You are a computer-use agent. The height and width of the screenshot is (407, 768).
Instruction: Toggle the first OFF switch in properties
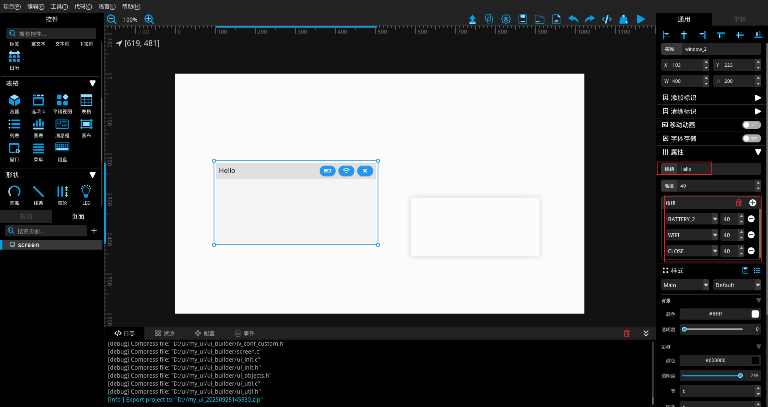(x=751, y=125)
